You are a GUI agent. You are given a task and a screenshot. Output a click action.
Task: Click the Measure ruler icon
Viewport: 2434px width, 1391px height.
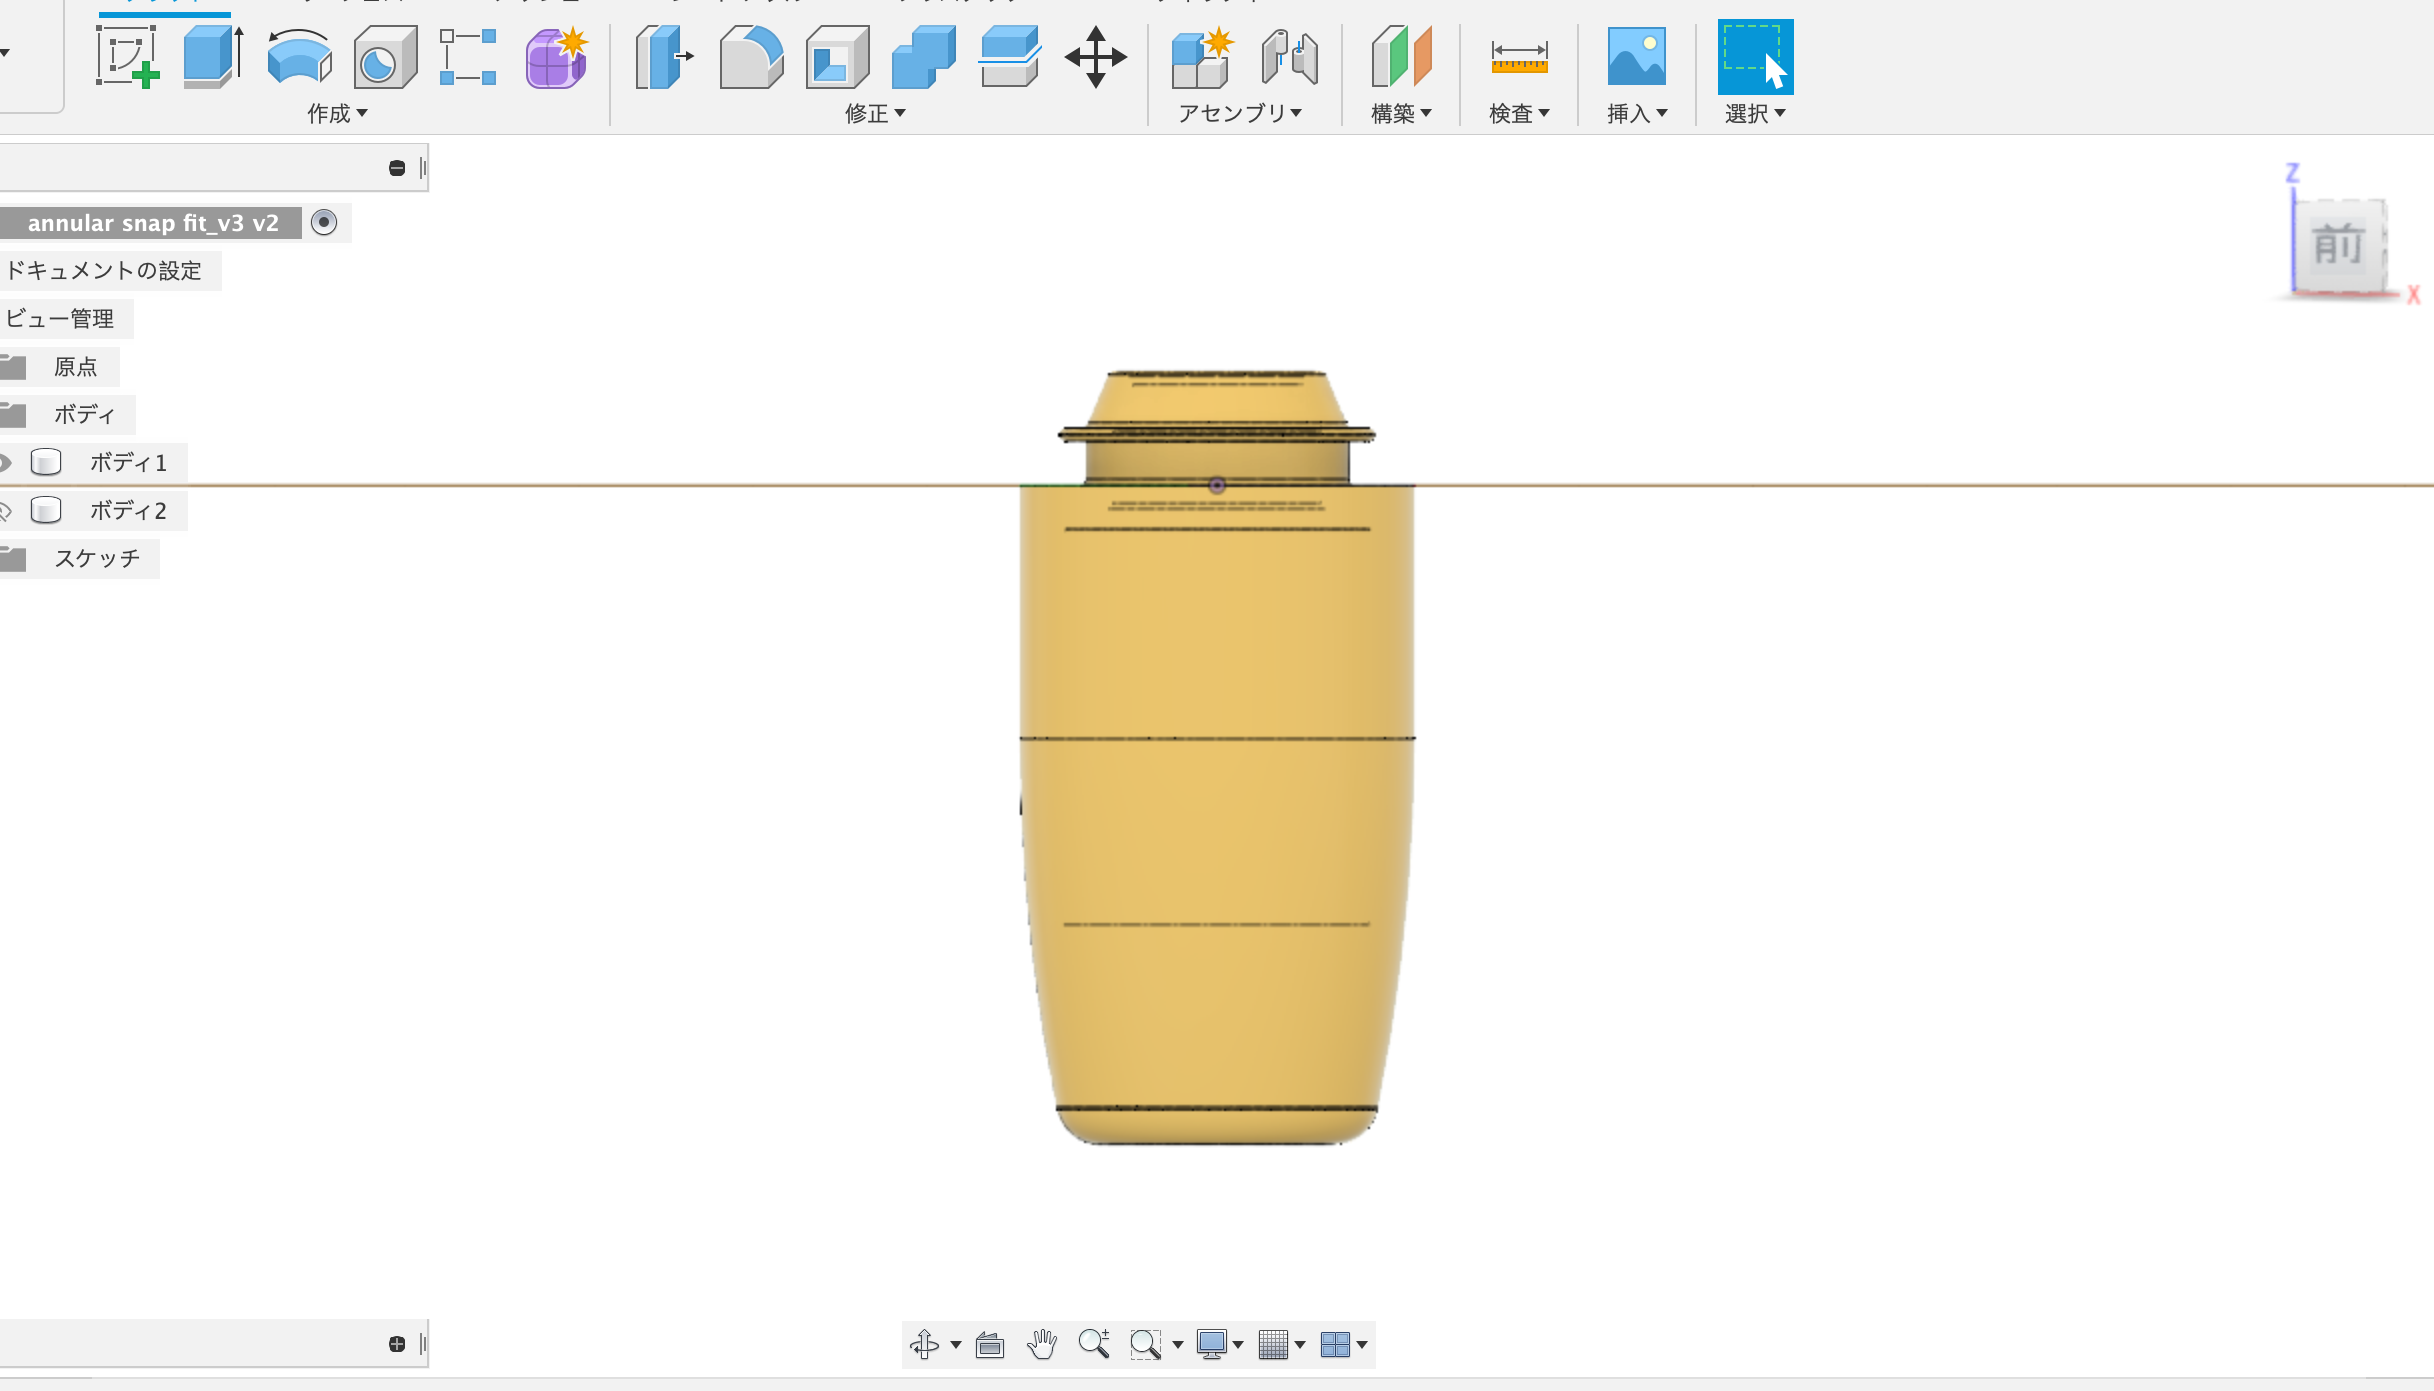(x=1518, y=57)
